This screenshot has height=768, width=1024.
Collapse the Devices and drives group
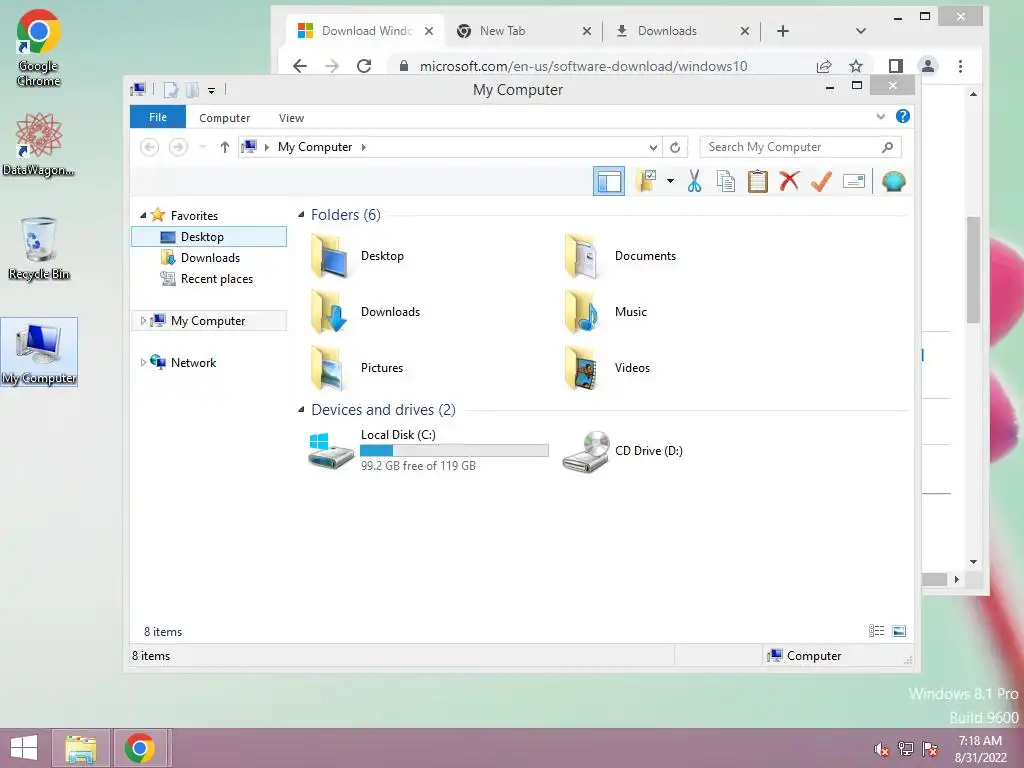click(301, 409)
